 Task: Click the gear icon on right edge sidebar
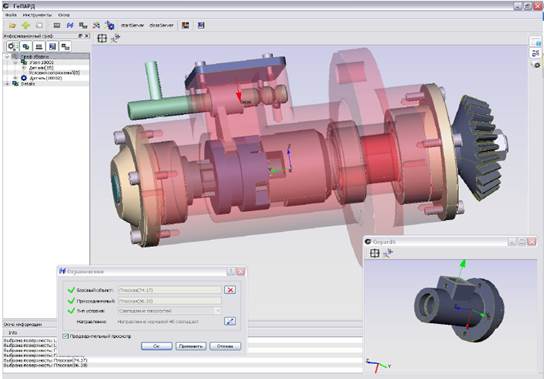[537, 65]
